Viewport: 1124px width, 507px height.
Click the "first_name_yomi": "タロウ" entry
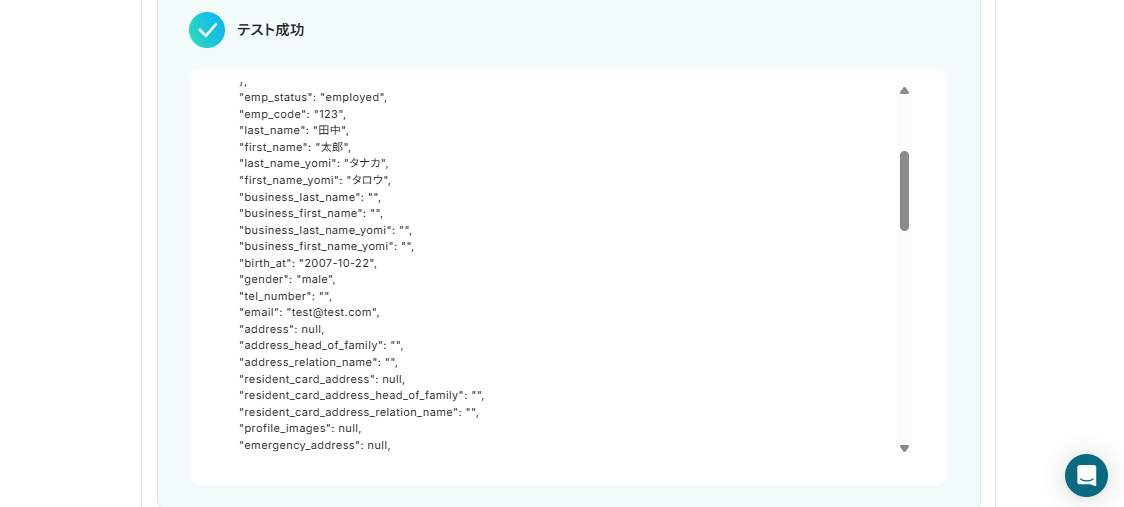(x=315, y=180)
